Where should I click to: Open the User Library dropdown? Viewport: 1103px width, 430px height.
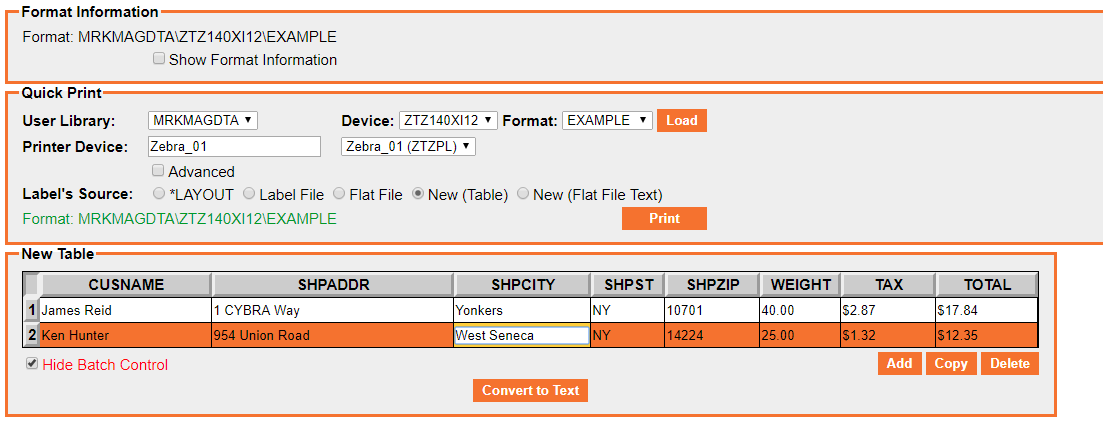(203, 120)
